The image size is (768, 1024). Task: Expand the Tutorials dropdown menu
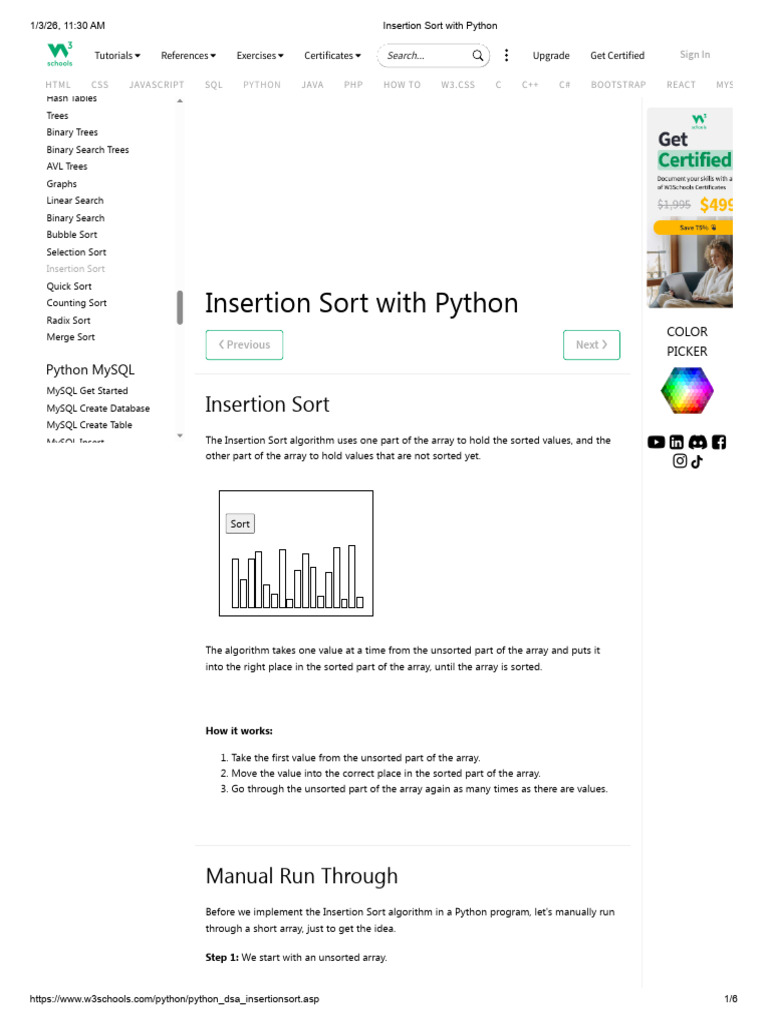pyautogui.click(x=117, y=56)
